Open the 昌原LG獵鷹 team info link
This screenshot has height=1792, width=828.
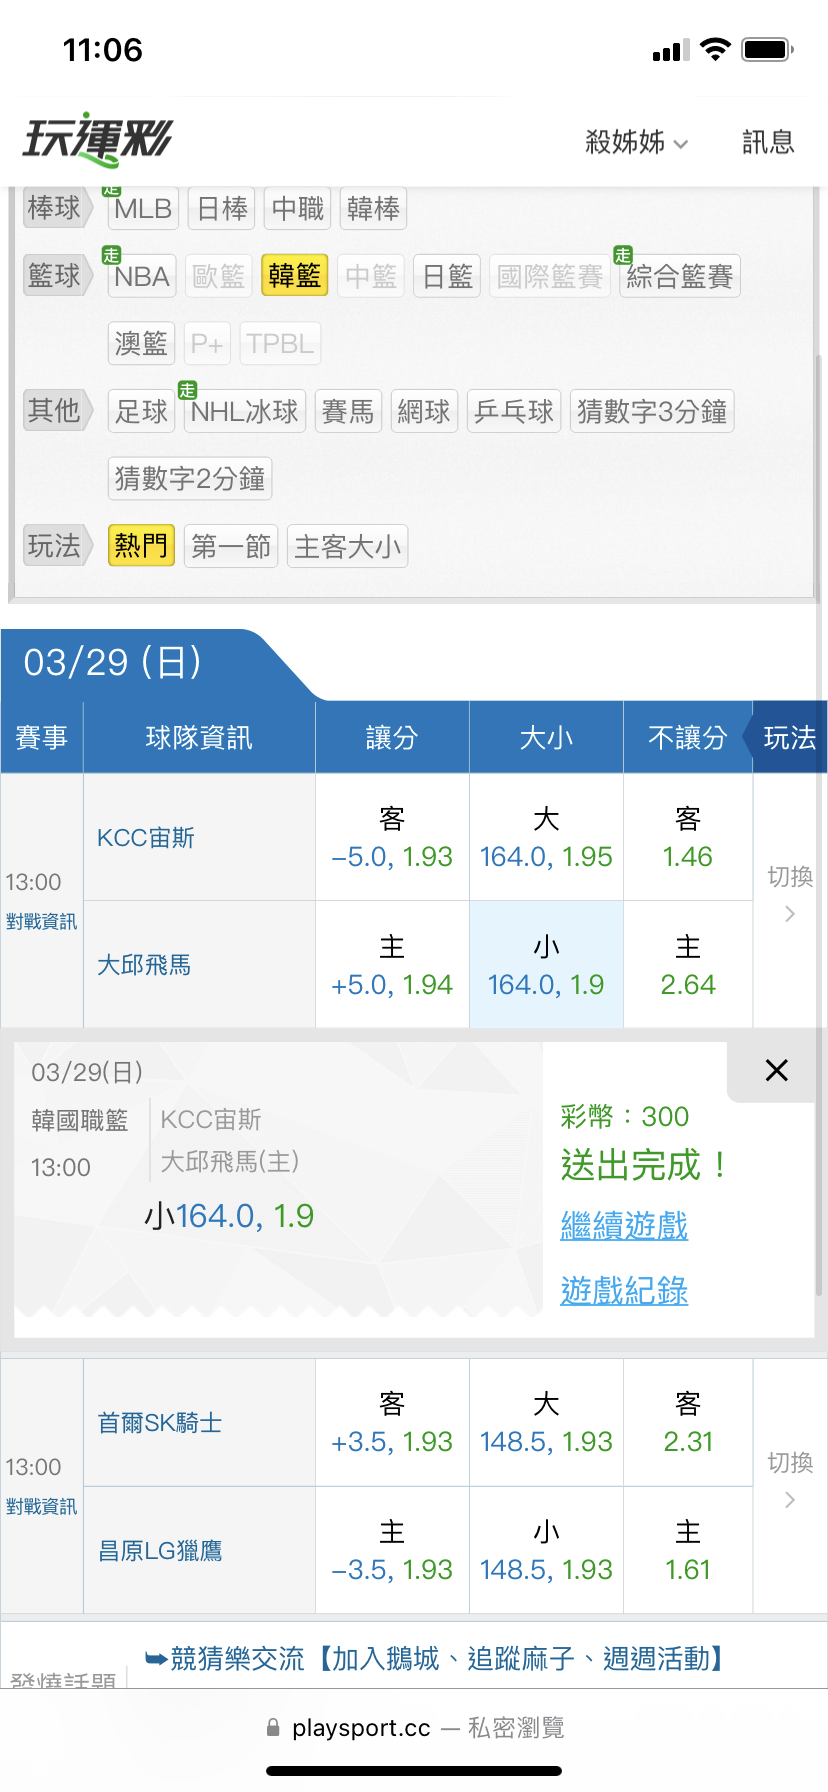(160, 1551)
